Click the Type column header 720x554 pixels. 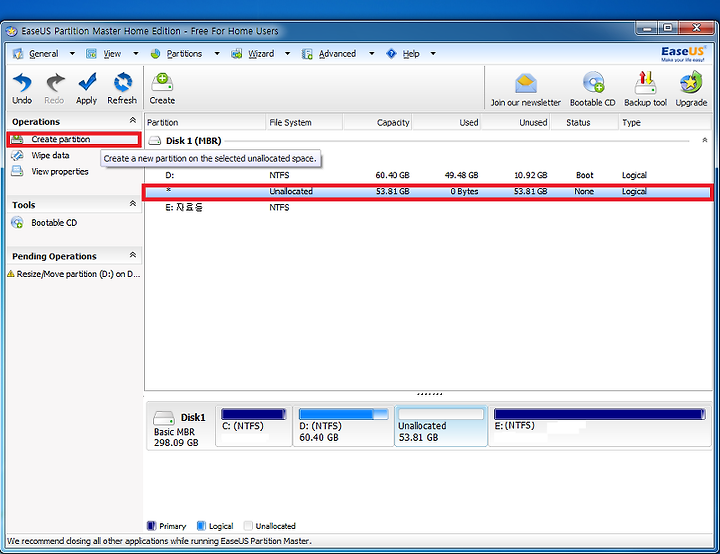665,123
